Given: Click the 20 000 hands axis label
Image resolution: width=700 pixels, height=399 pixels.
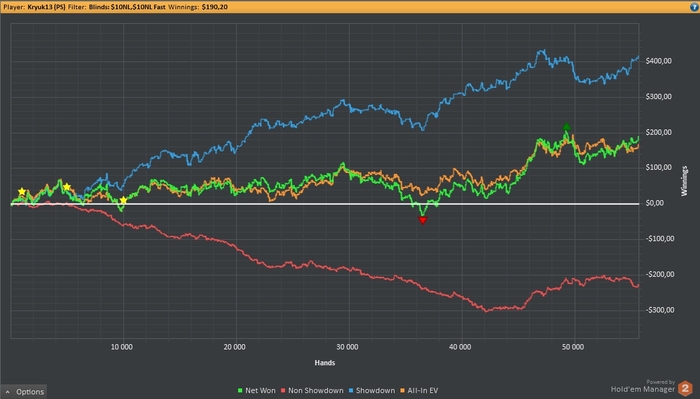Looking at the screenshot, I should click(x=234, y=347).
